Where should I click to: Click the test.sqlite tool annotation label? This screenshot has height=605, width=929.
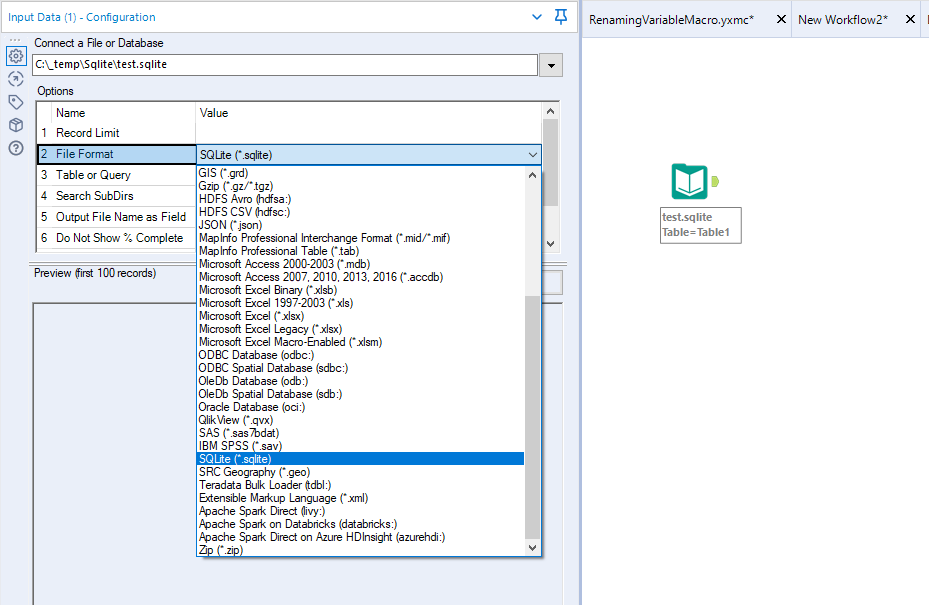[700, 225]
